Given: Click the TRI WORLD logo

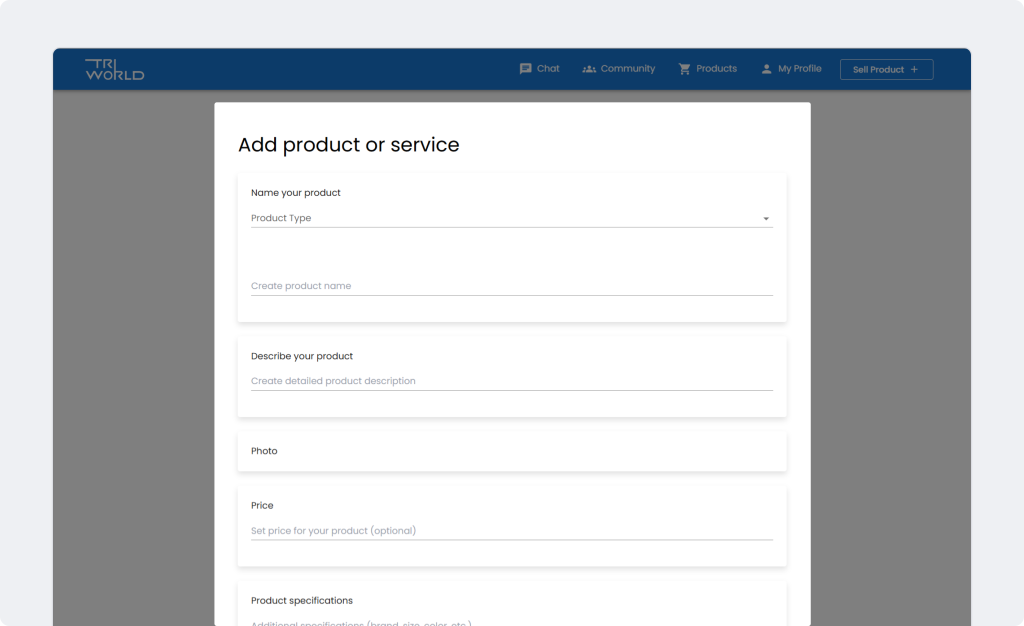Looking at the screenshot, I should point(114,69).
